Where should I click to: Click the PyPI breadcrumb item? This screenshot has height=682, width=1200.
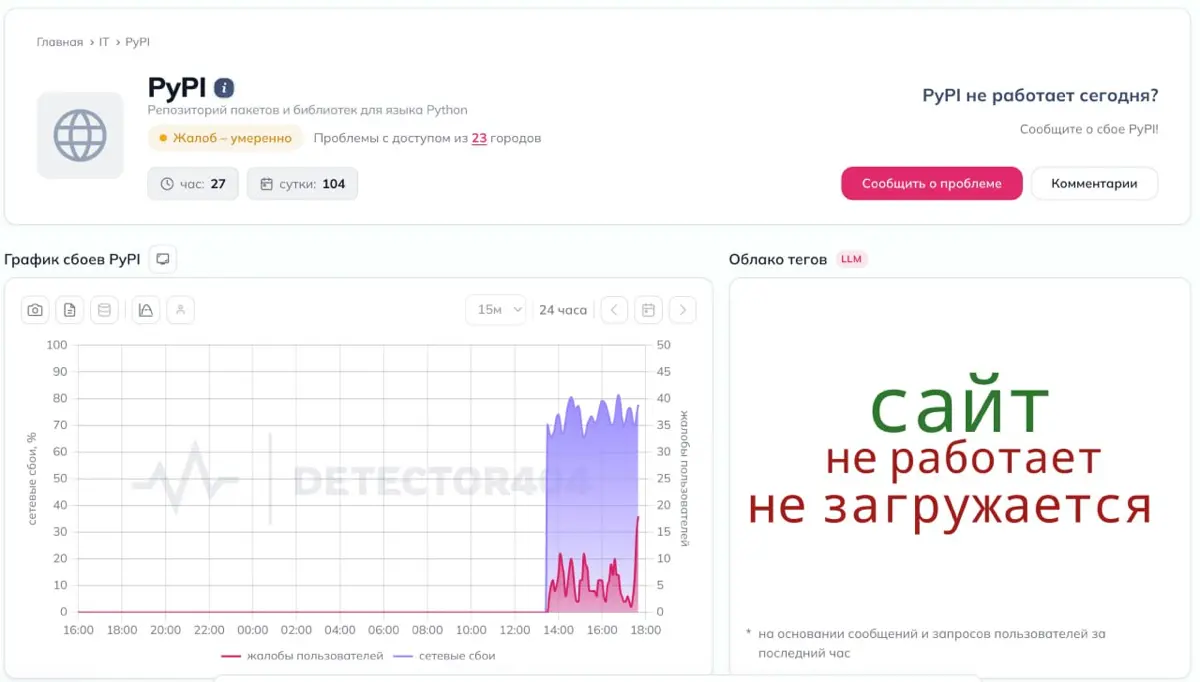pyautogui.click(x=137, y=42)
